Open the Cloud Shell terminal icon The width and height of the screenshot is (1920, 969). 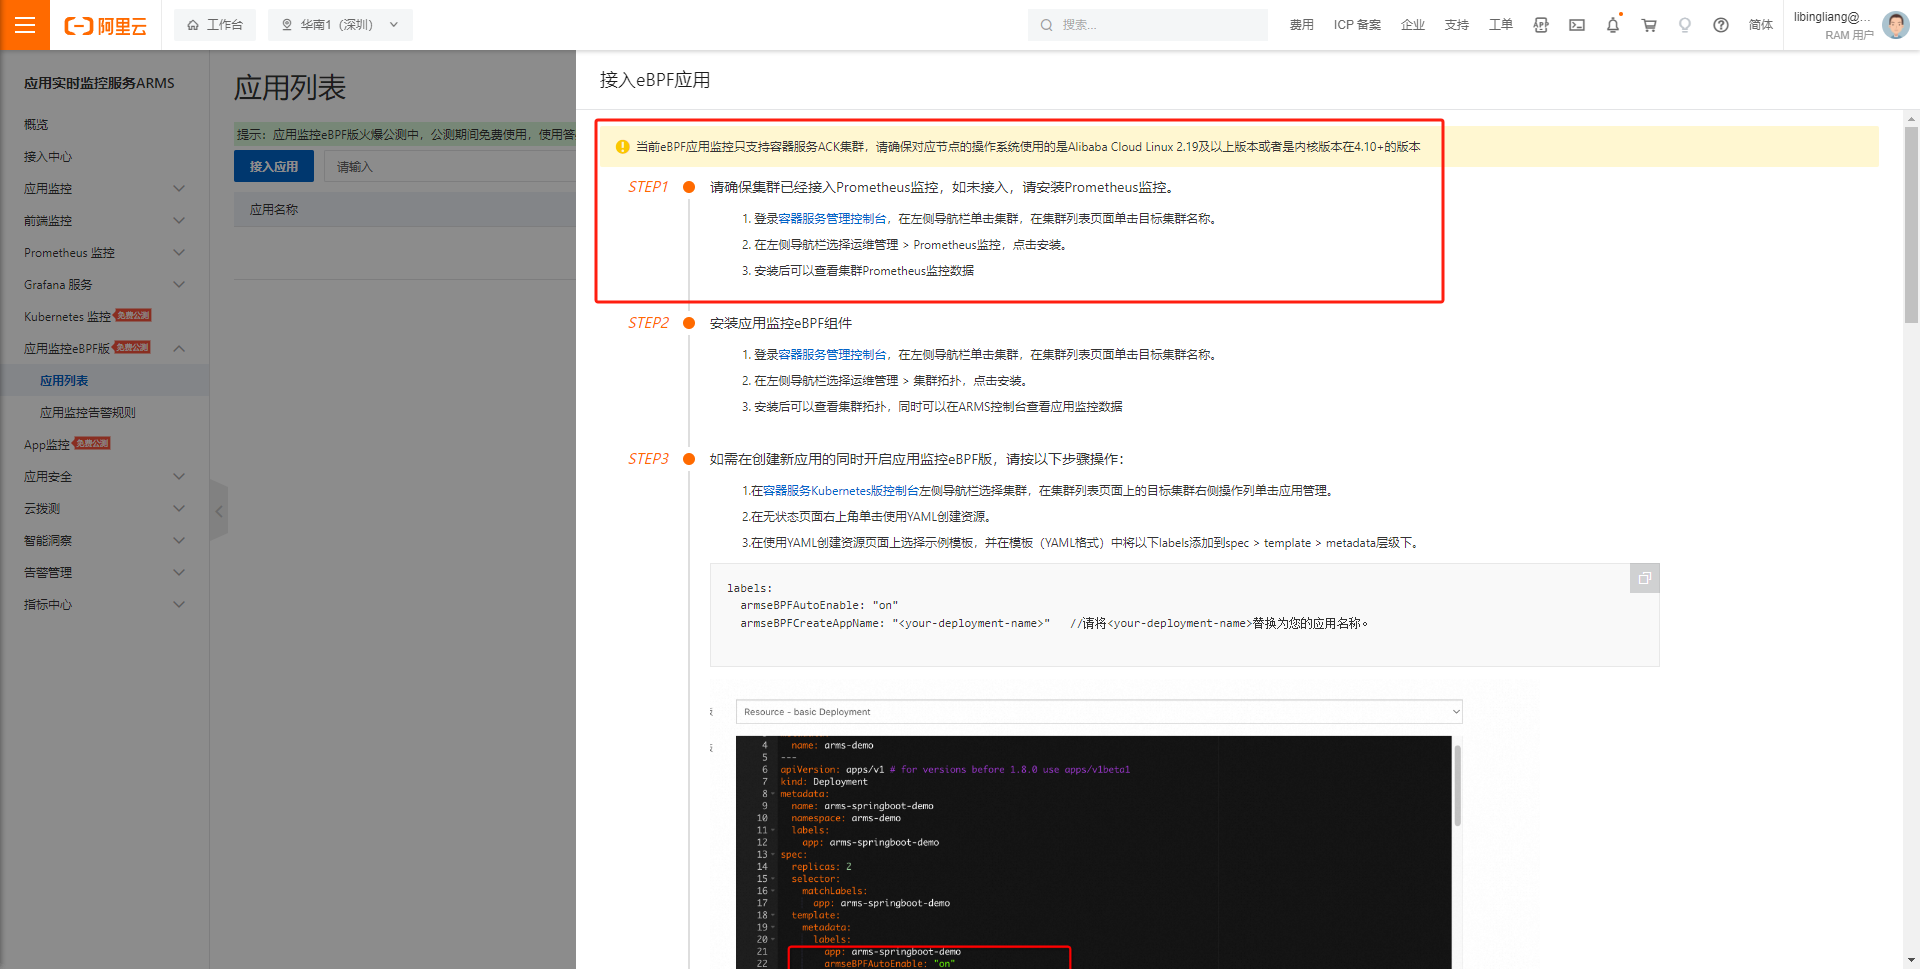tap(1577, 25)
